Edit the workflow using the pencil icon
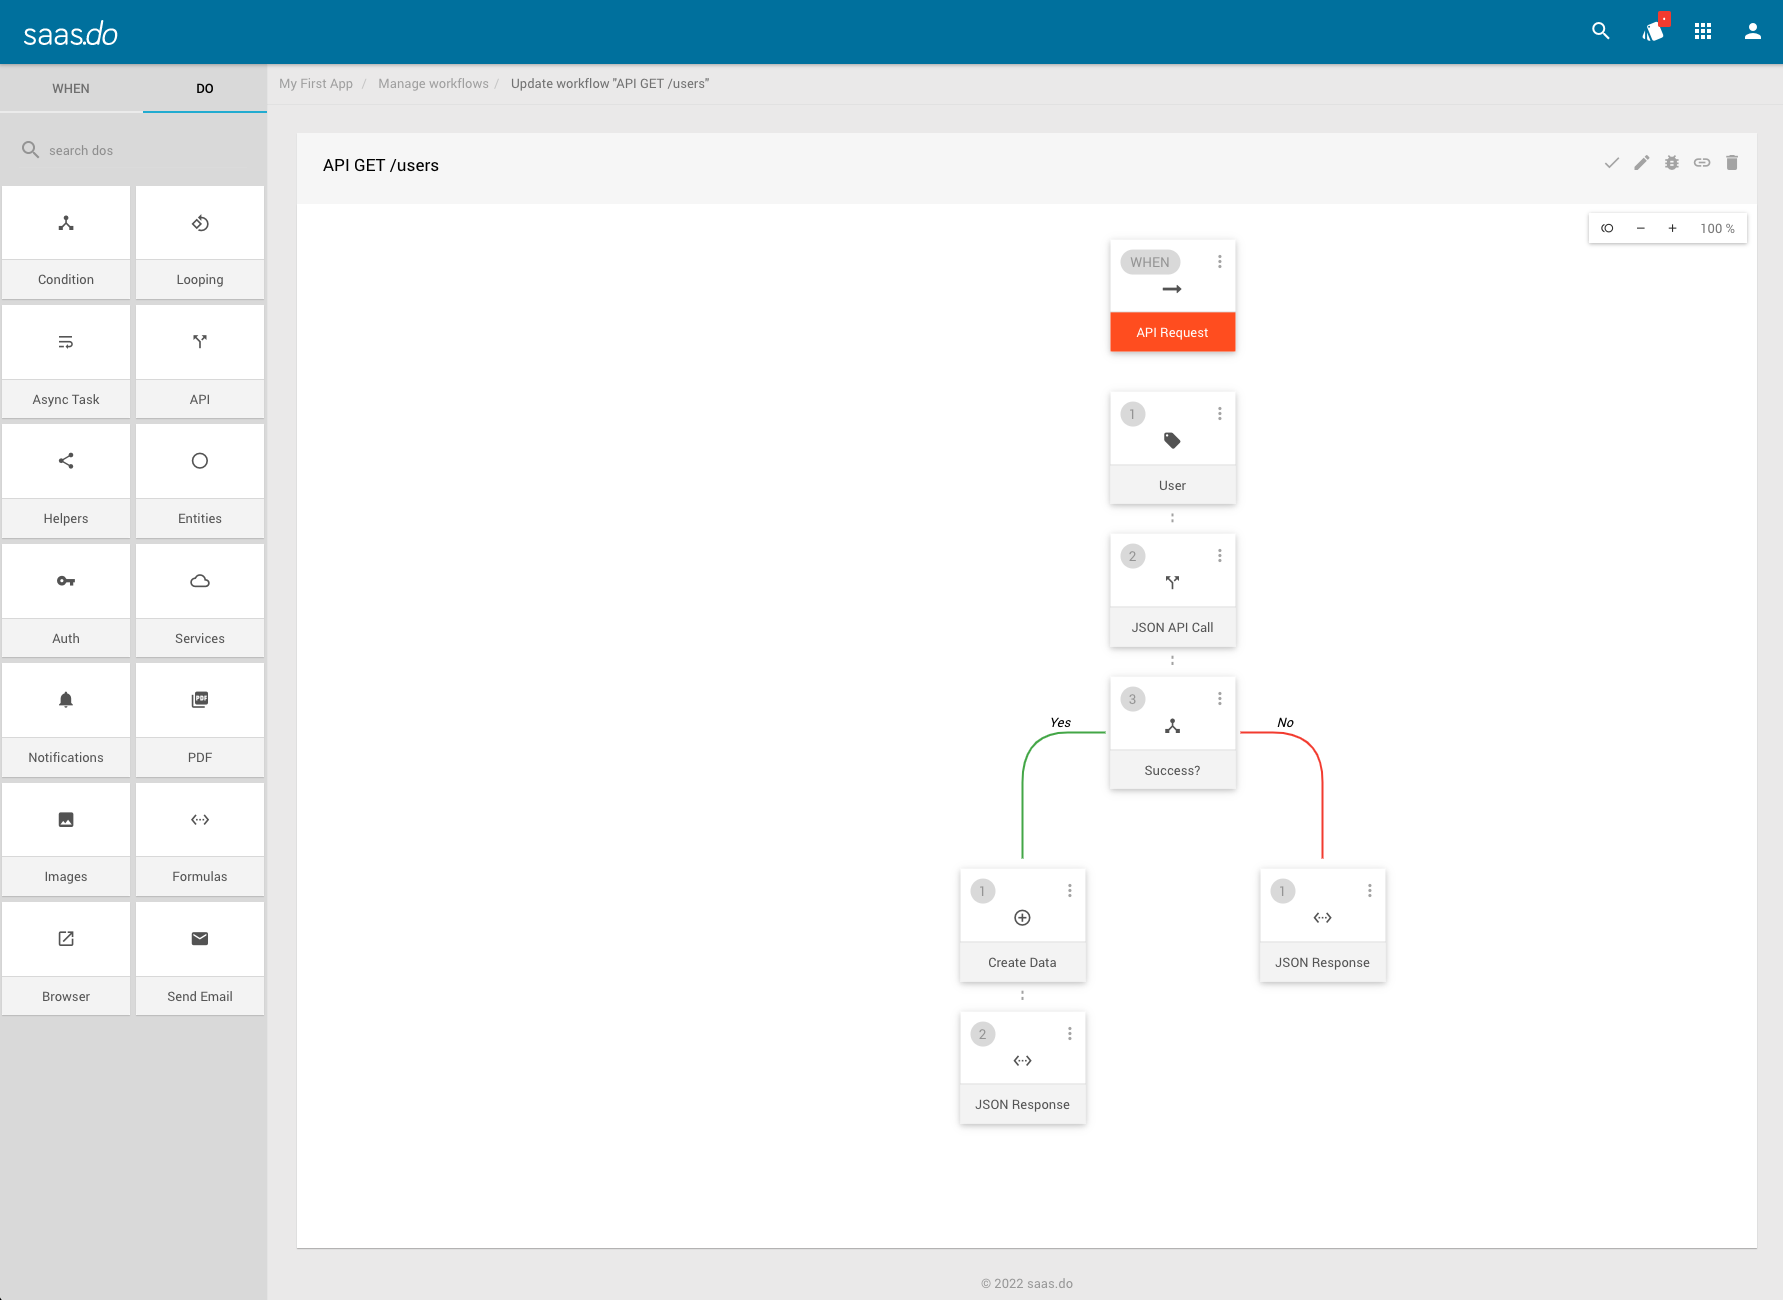 (1641, 162)
